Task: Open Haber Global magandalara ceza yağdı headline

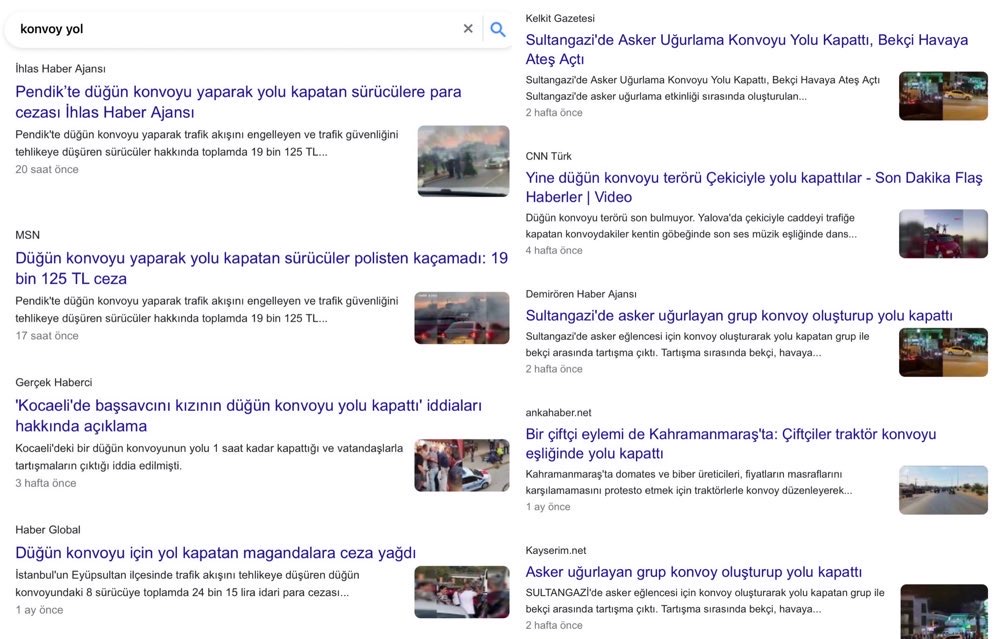Action: [215, 553]
